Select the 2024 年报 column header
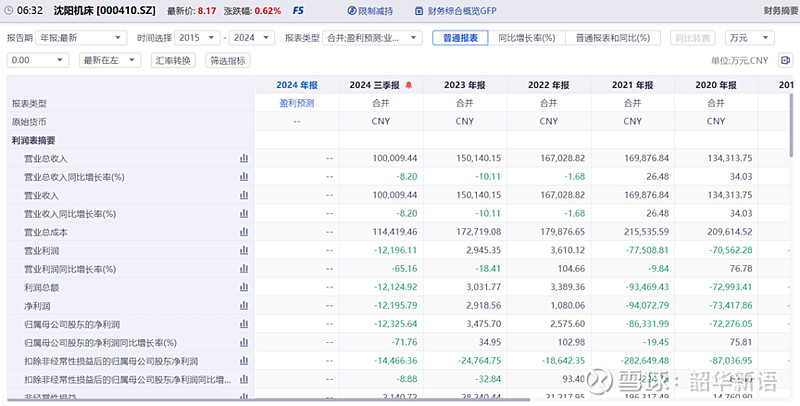 [x=297, y=85]
